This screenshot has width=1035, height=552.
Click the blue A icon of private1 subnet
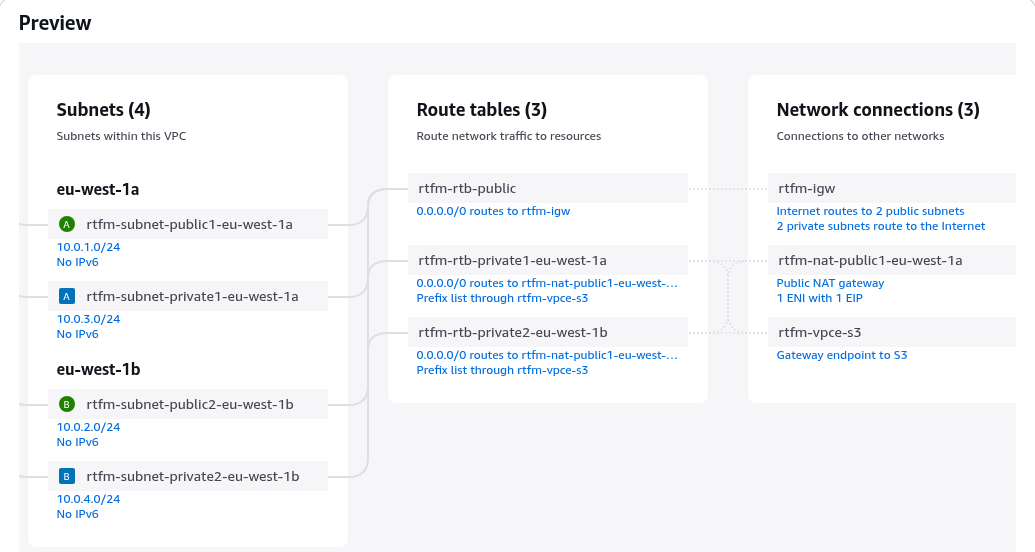[67, 296]
